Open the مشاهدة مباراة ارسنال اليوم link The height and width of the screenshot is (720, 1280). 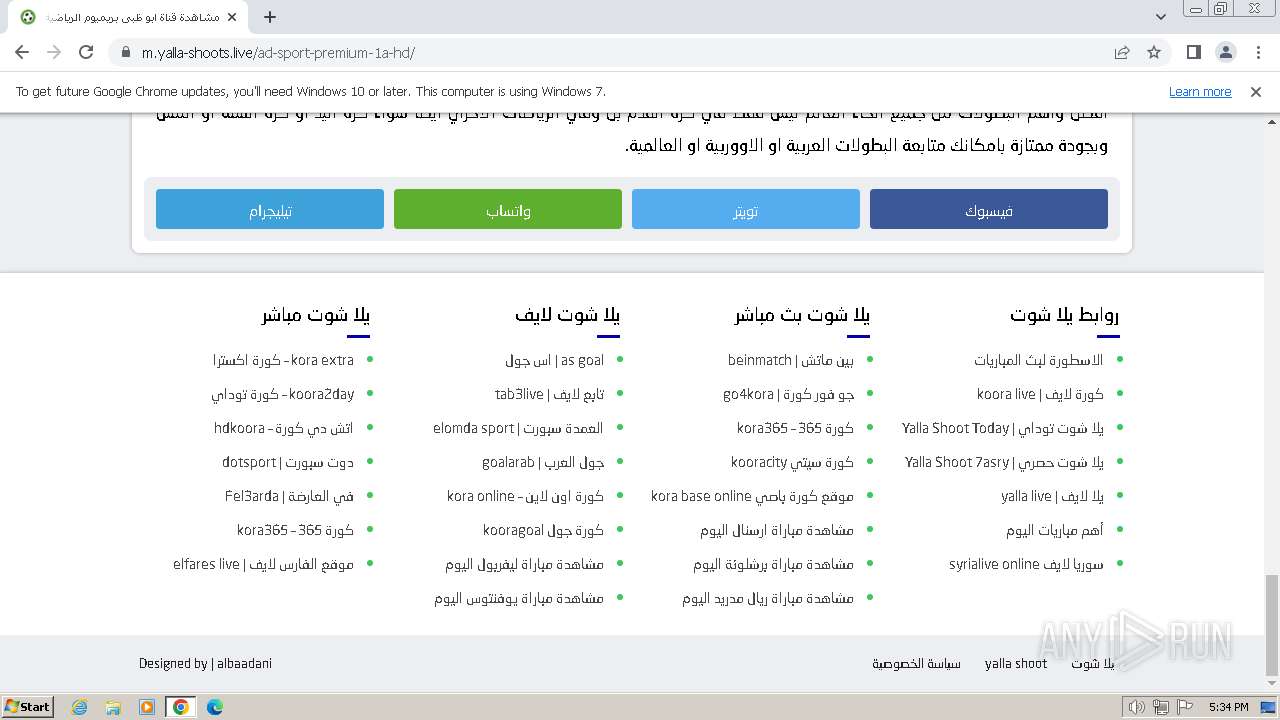[x=777, y=530]
